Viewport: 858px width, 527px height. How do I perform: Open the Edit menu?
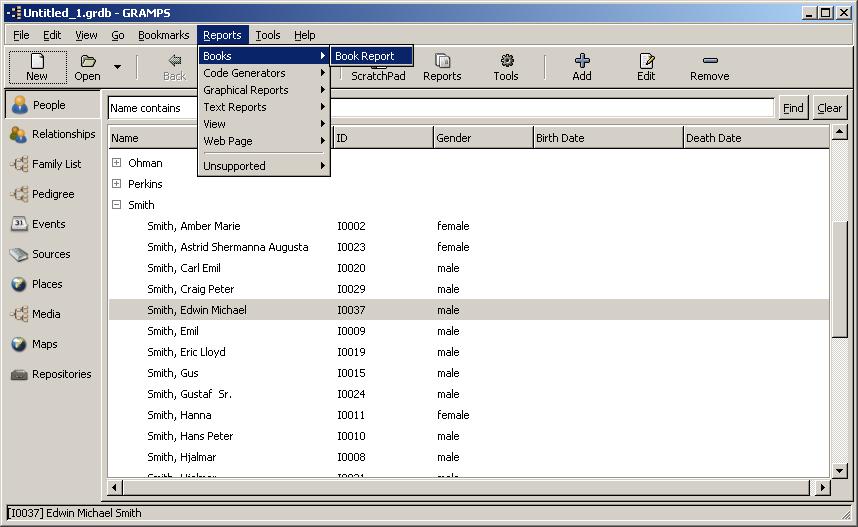pyautogui.click(x=52, y=35)
